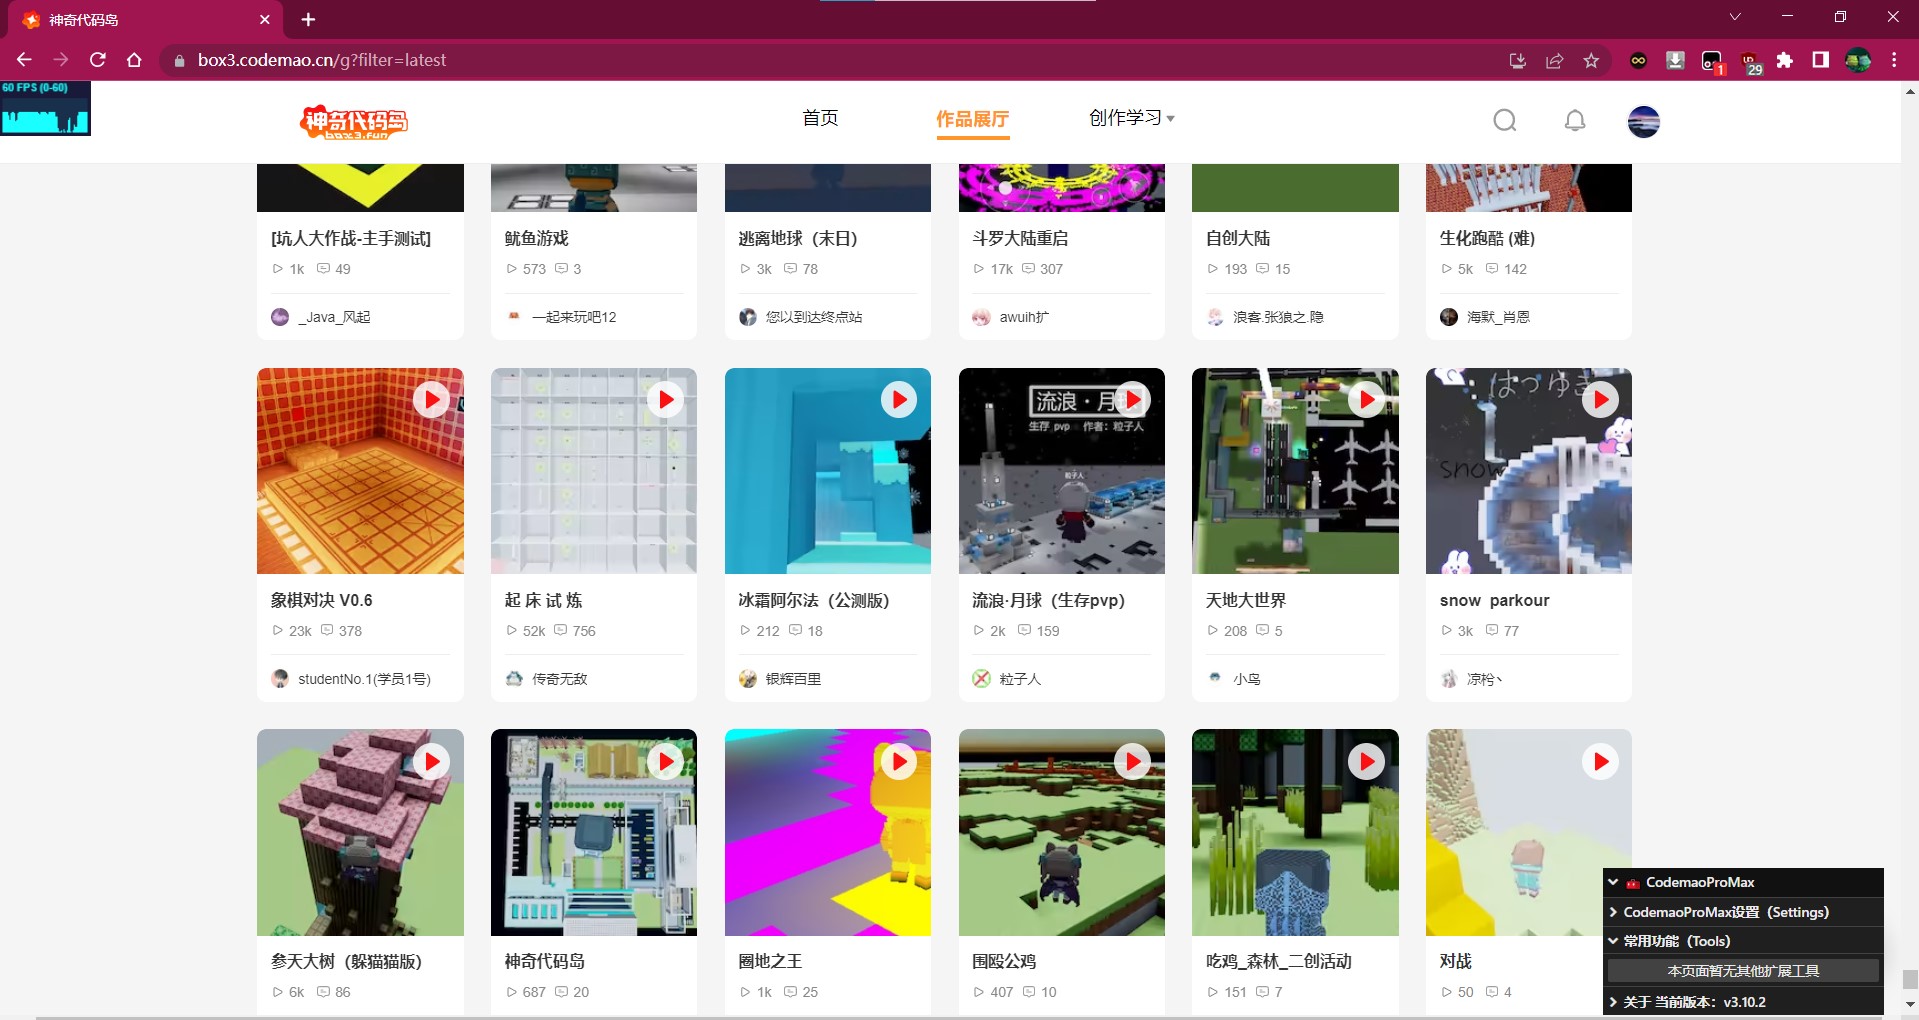Collapse the CodemaoProMax panel header
Image resolution: width=1919 pixels, height=1020 pixels.
pyautogui.click(x=1743, y=882)
